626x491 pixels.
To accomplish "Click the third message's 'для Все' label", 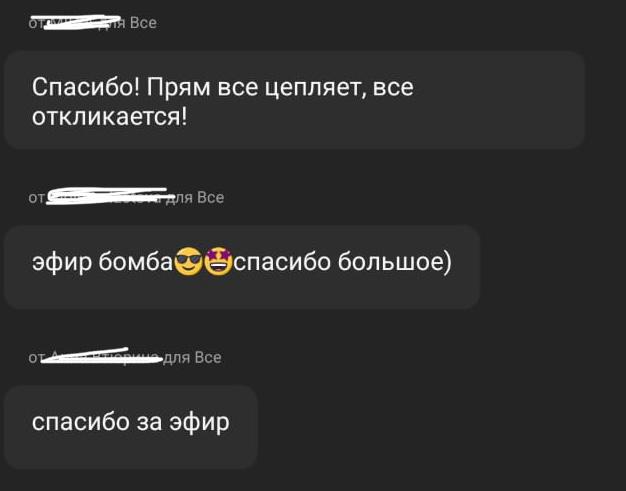I will point(192,357).
